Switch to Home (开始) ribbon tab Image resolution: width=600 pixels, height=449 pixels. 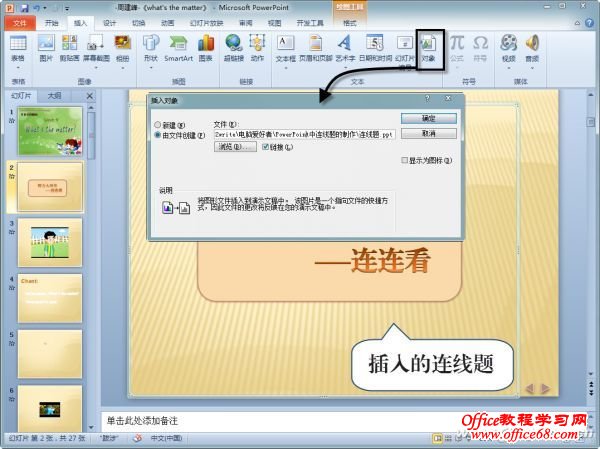[52, 23]
